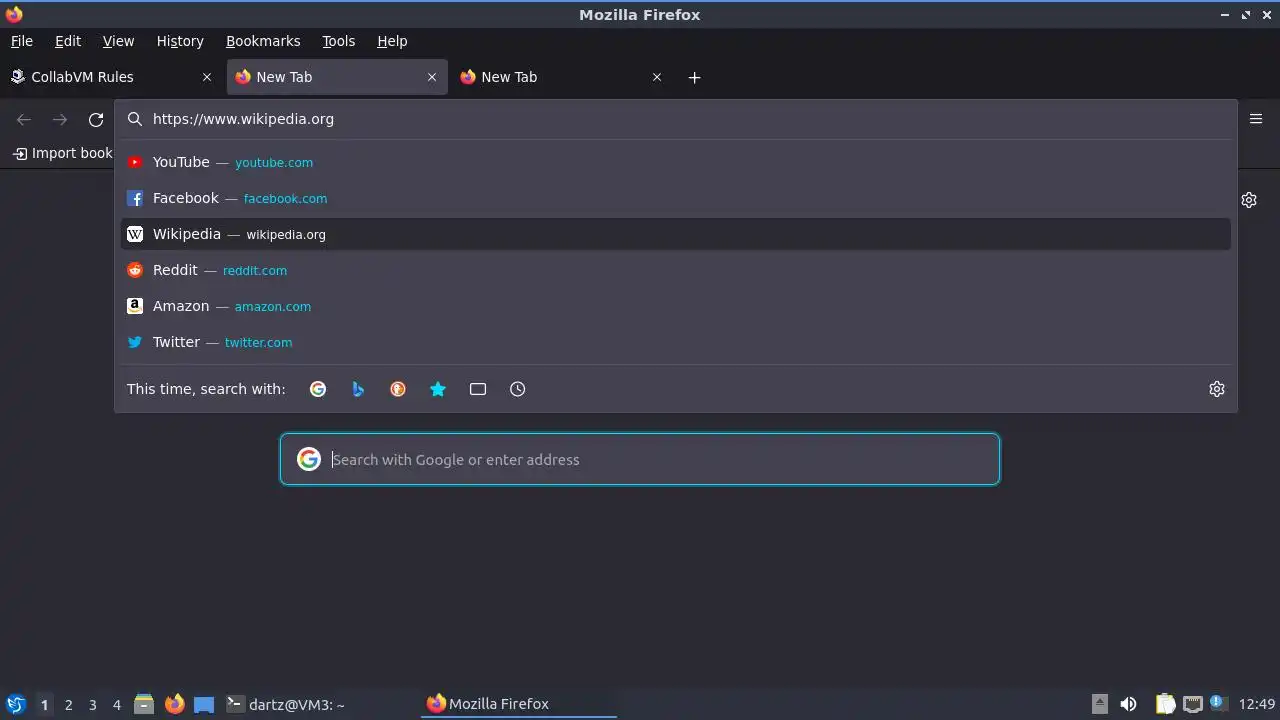Search this time with DuckDuckGo icon
The width and height of the screenshot is (1280, 720).
tap(398, 389)
